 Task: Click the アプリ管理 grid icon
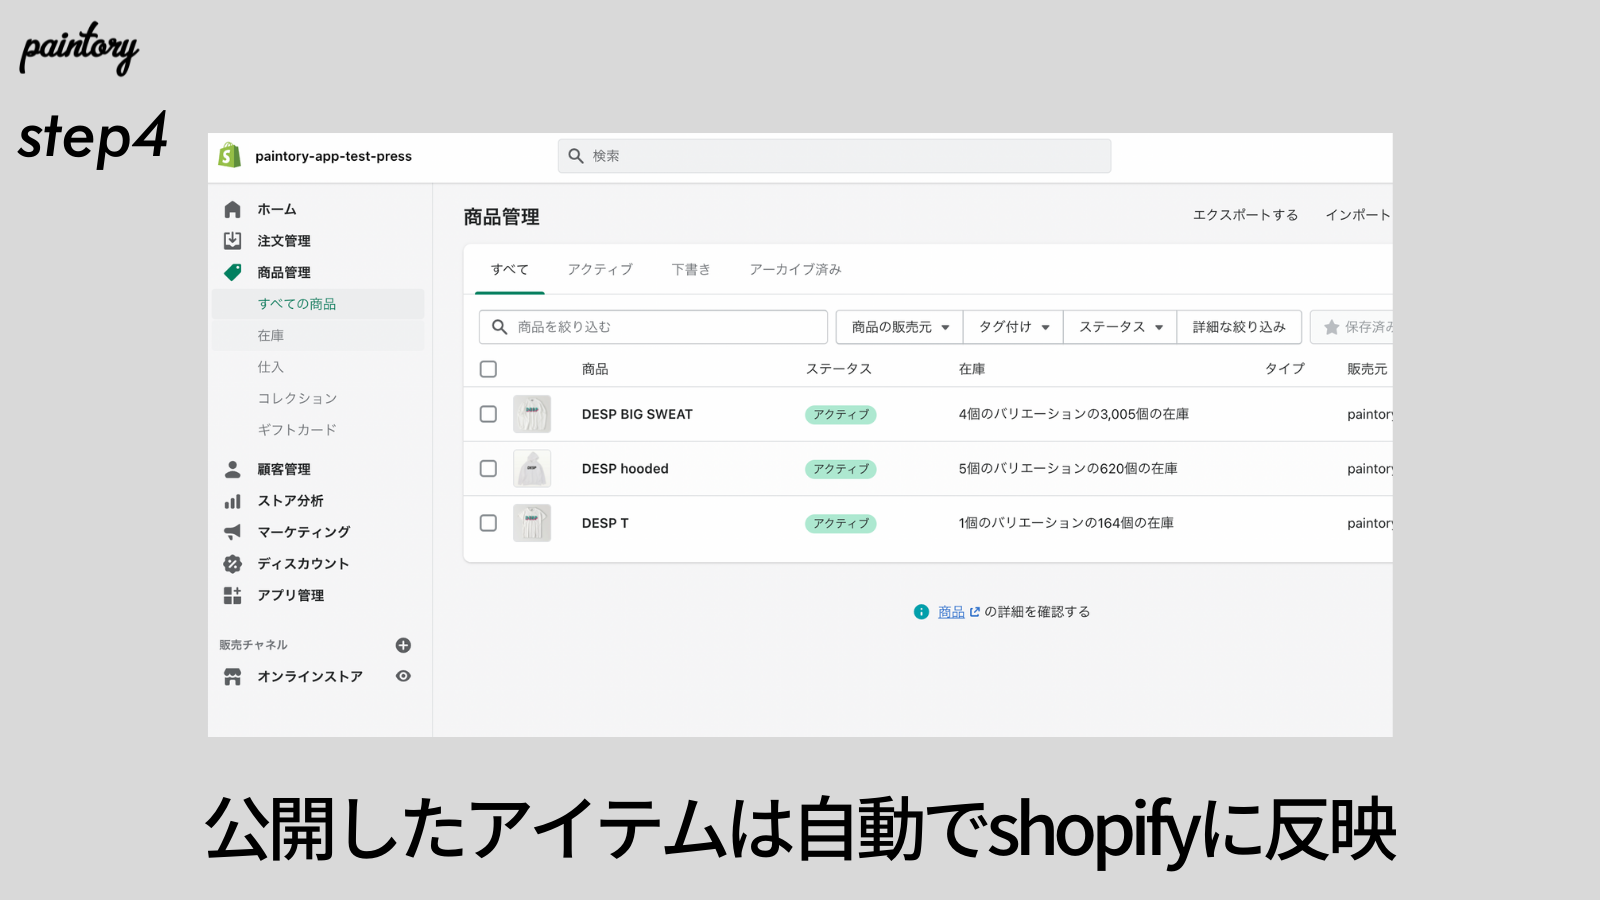click(x=232, y=595)
